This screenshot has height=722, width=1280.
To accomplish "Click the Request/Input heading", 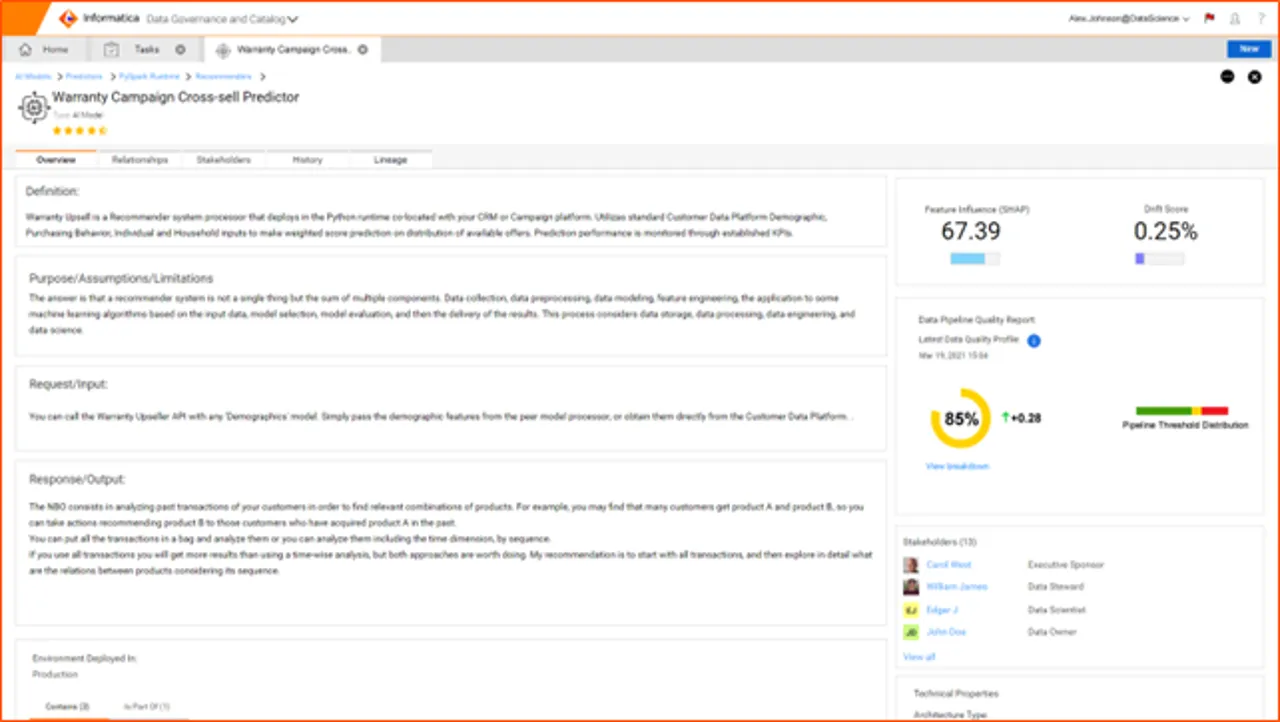I will pos(68,384).
